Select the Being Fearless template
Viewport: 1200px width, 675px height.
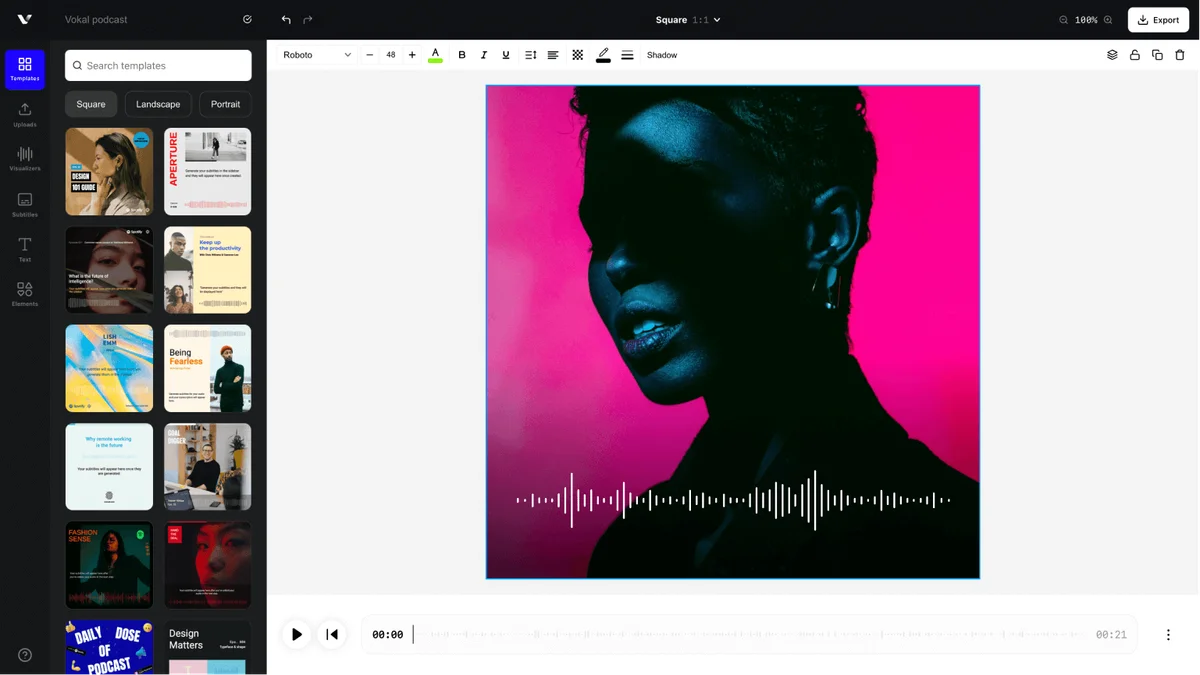208,368
